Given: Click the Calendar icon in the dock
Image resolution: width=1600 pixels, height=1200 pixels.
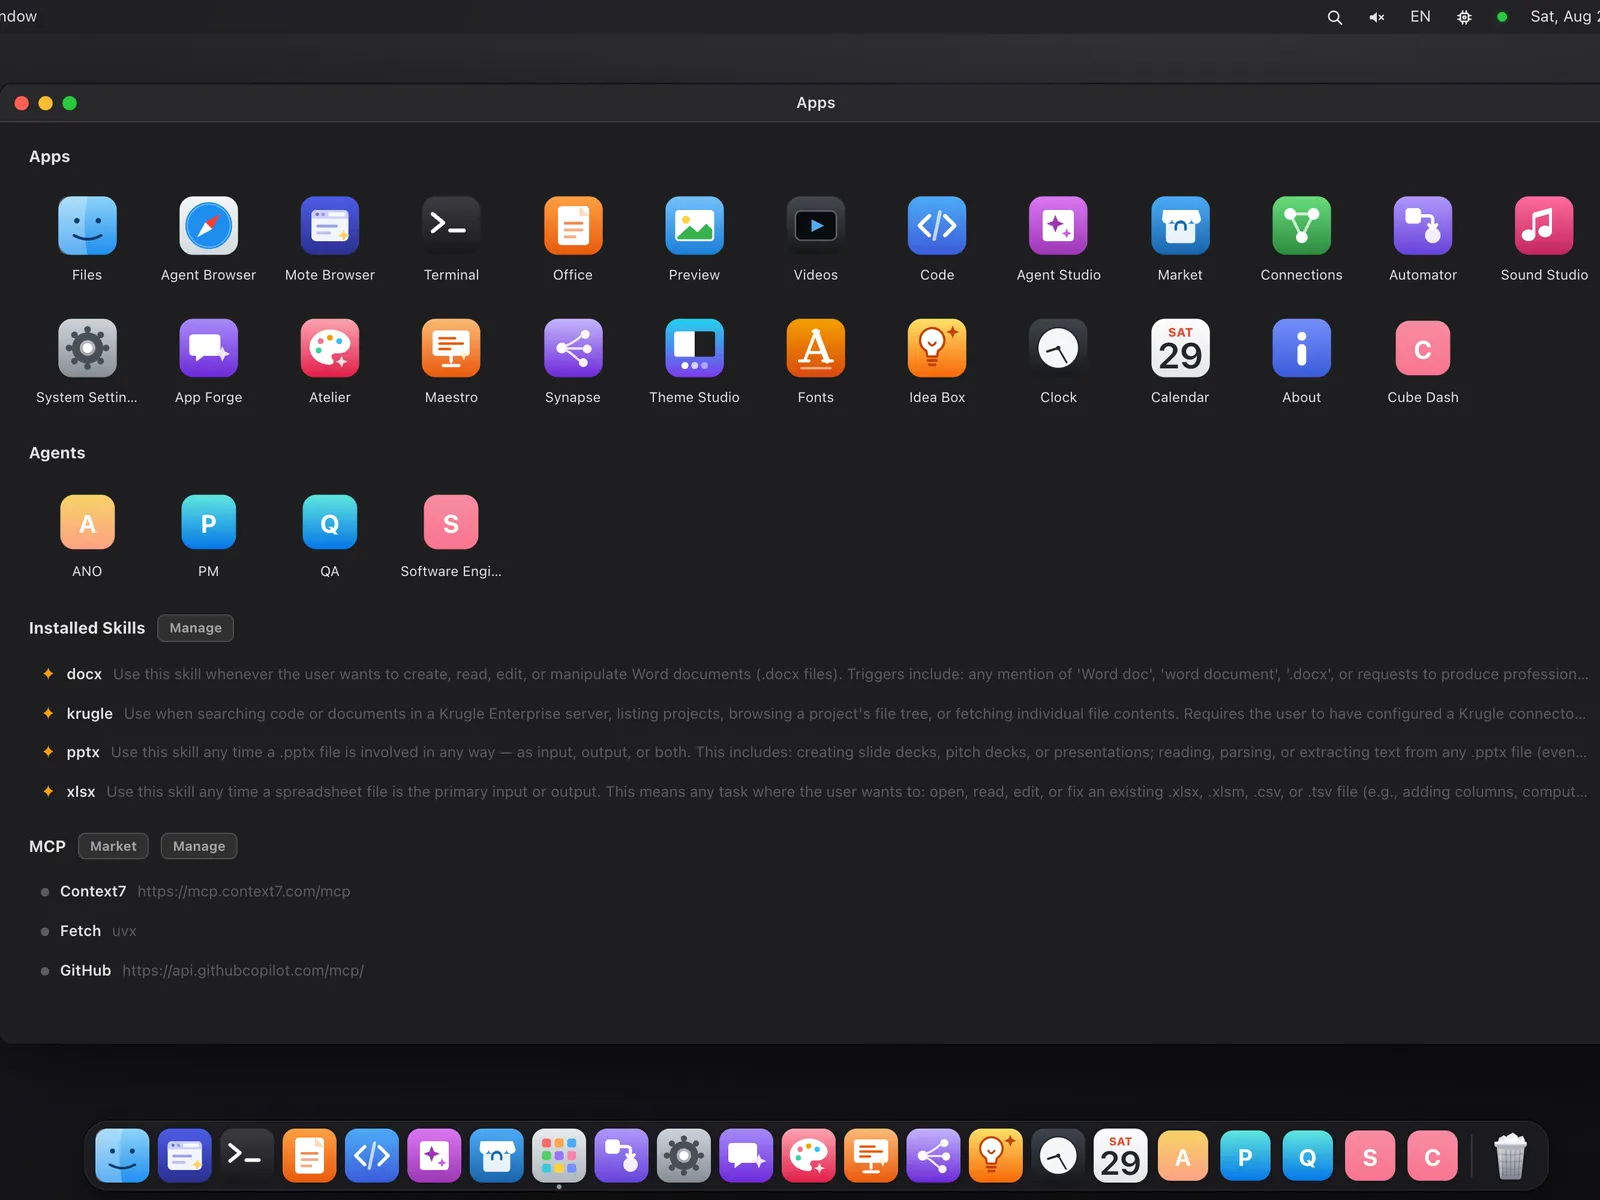Looking at the screenshot, I should click(1120, 1157).
